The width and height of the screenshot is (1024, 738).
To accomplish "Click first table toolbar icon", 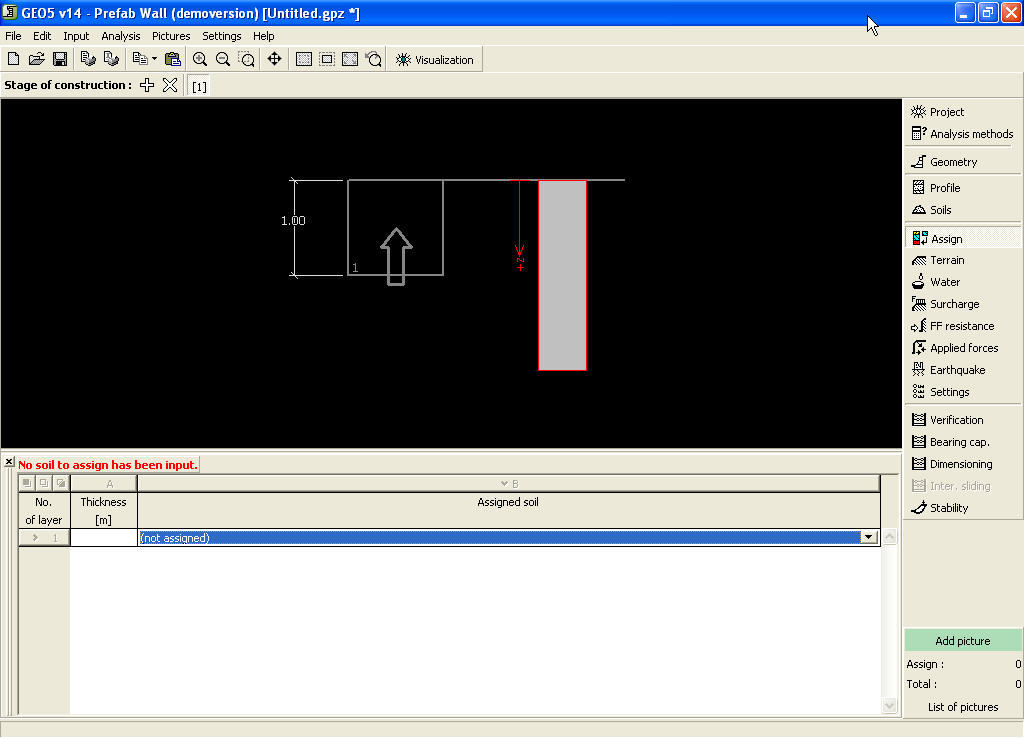I will tap(27, 483).
